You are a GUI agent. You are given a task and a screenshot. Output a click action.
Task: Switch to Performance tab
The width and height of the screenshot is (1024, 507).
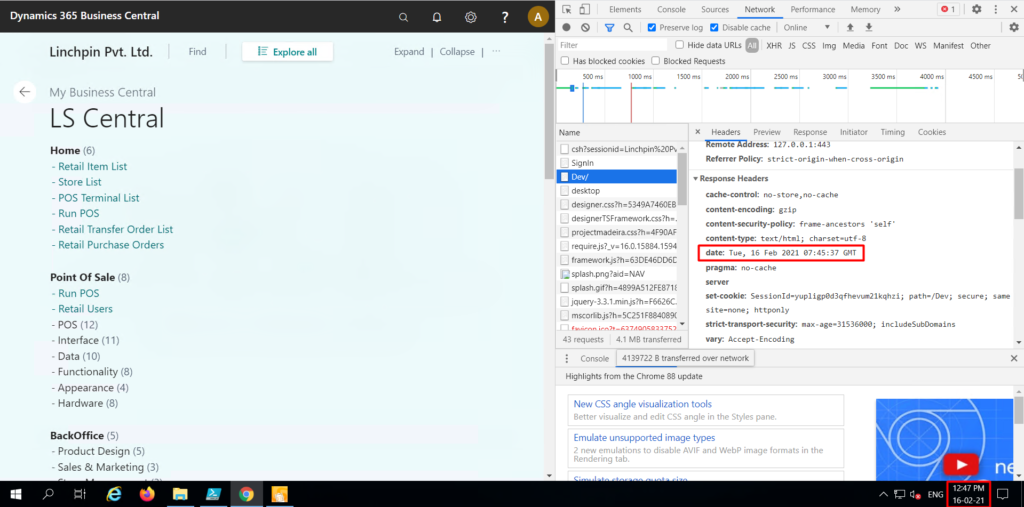tap(814, 9)
